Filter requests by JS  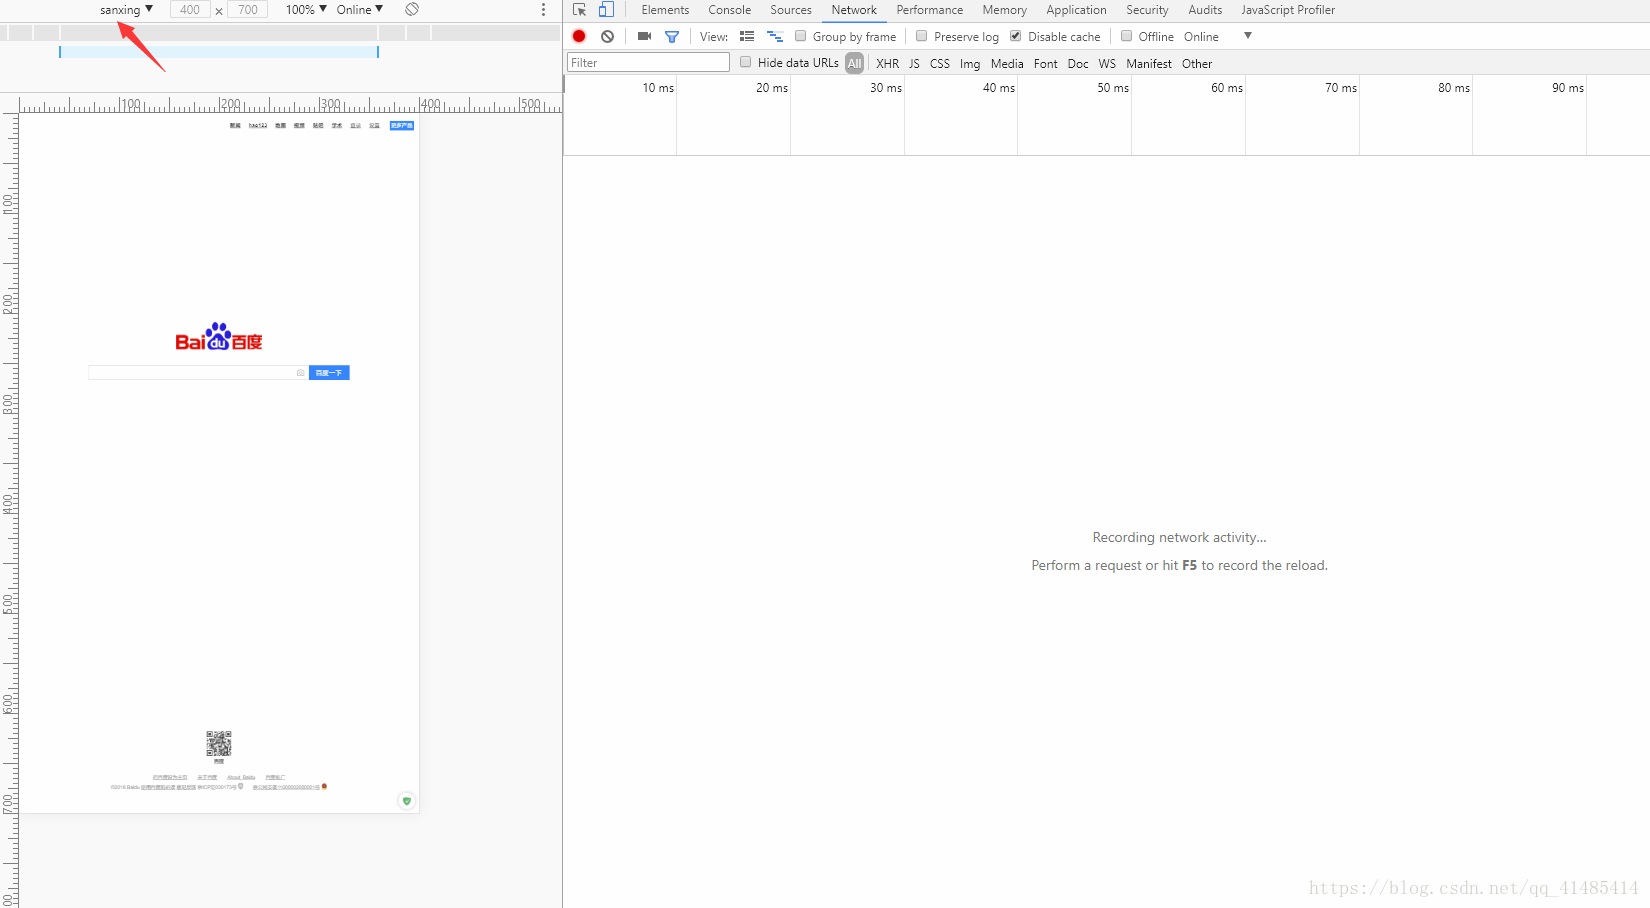click(914, 63)
